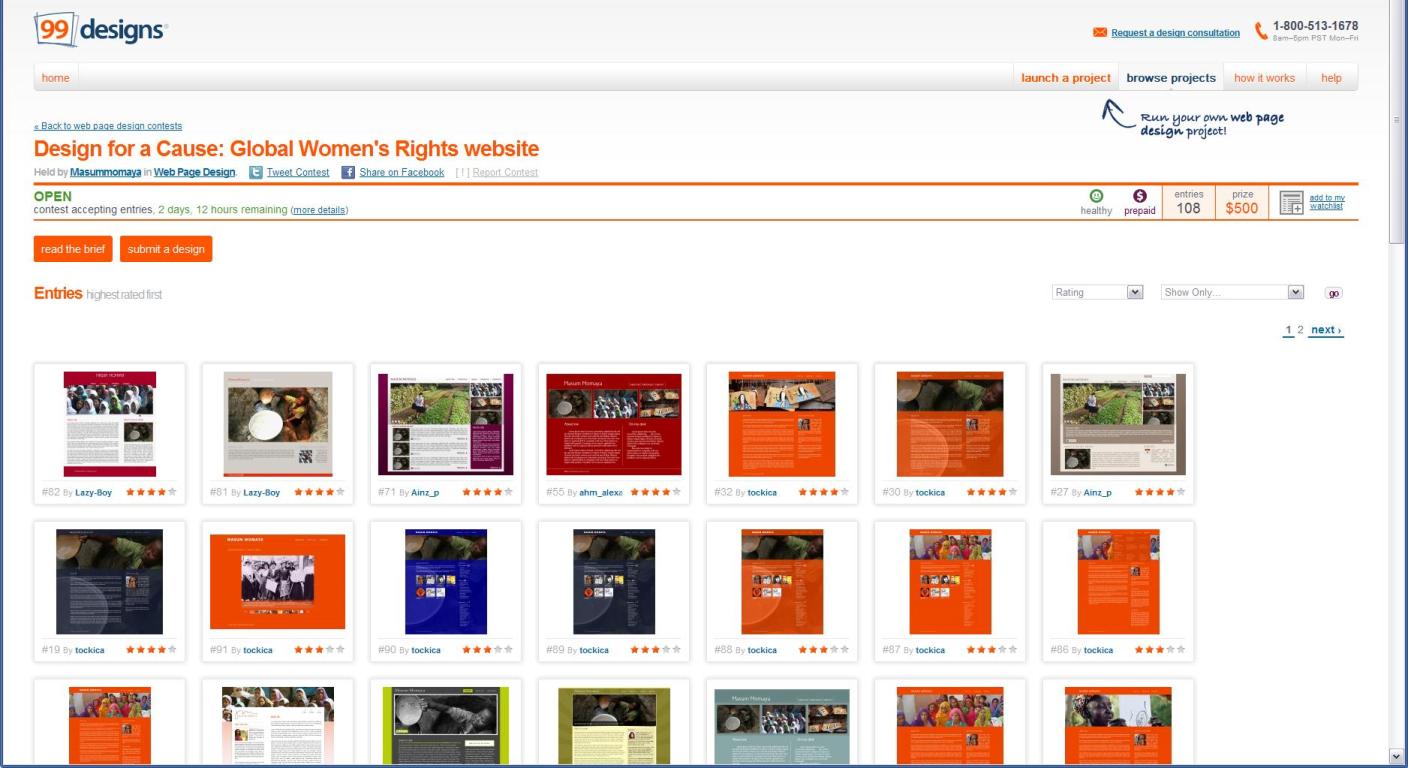Click the star rating of entry #55
The width and height of the screenshot is (1408, 768).
[x=655, y=492]
